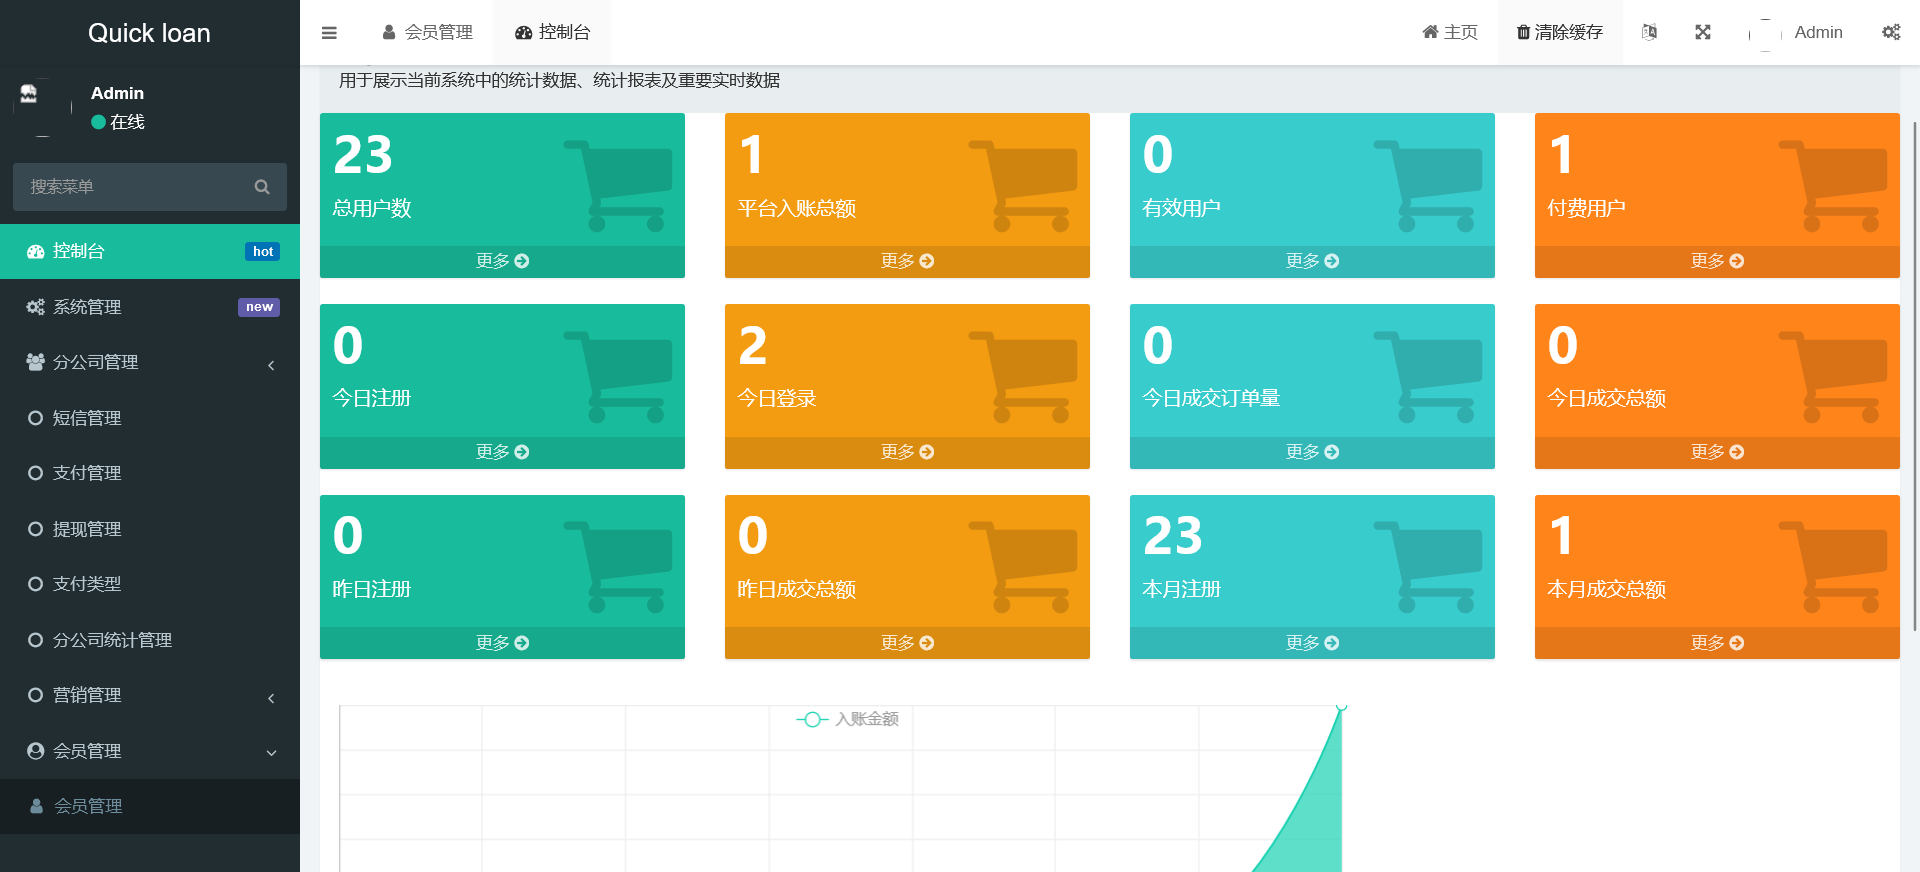Toggle the 入账金额 chart legend series
Image resolution: width=1920 pixels, height=872 pixels.
[848, 719]
